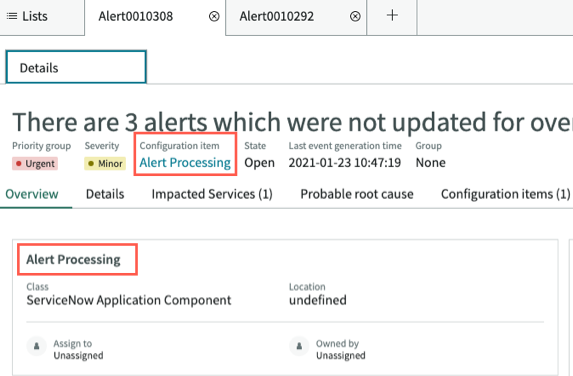
Task: Click the ServiceNow Application Component class value
Action: (129, 300)
